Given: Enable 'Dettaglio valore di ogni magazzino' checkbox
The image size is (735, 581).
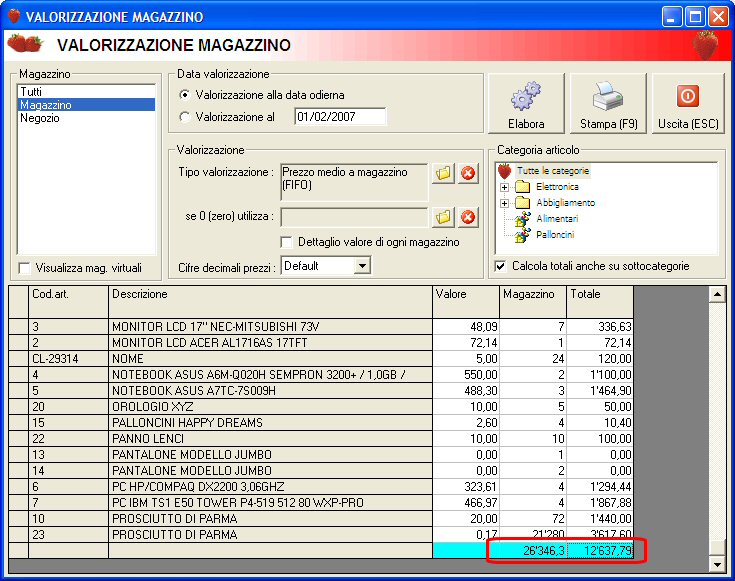Looking at the screenshot, I should 286,242.
